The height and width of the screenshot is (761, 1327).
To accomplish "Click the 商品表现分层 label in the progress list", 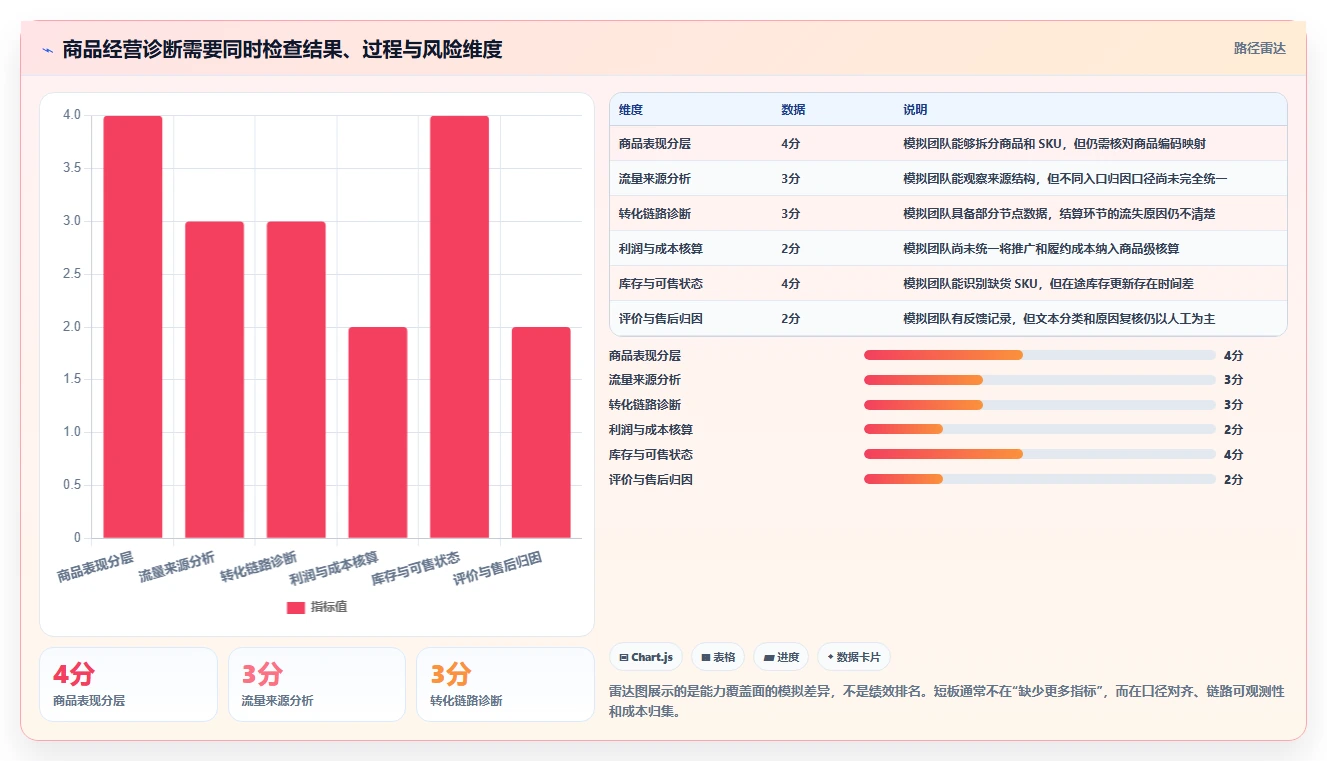I will pos(645,355).
